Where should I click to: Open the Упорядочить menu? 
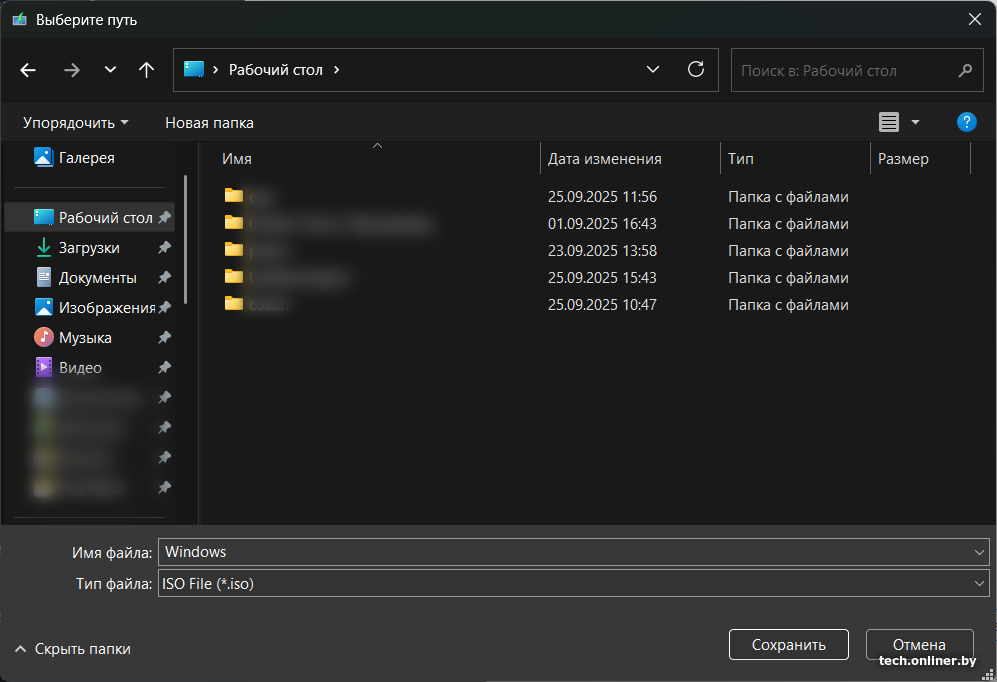click(76, 123)
